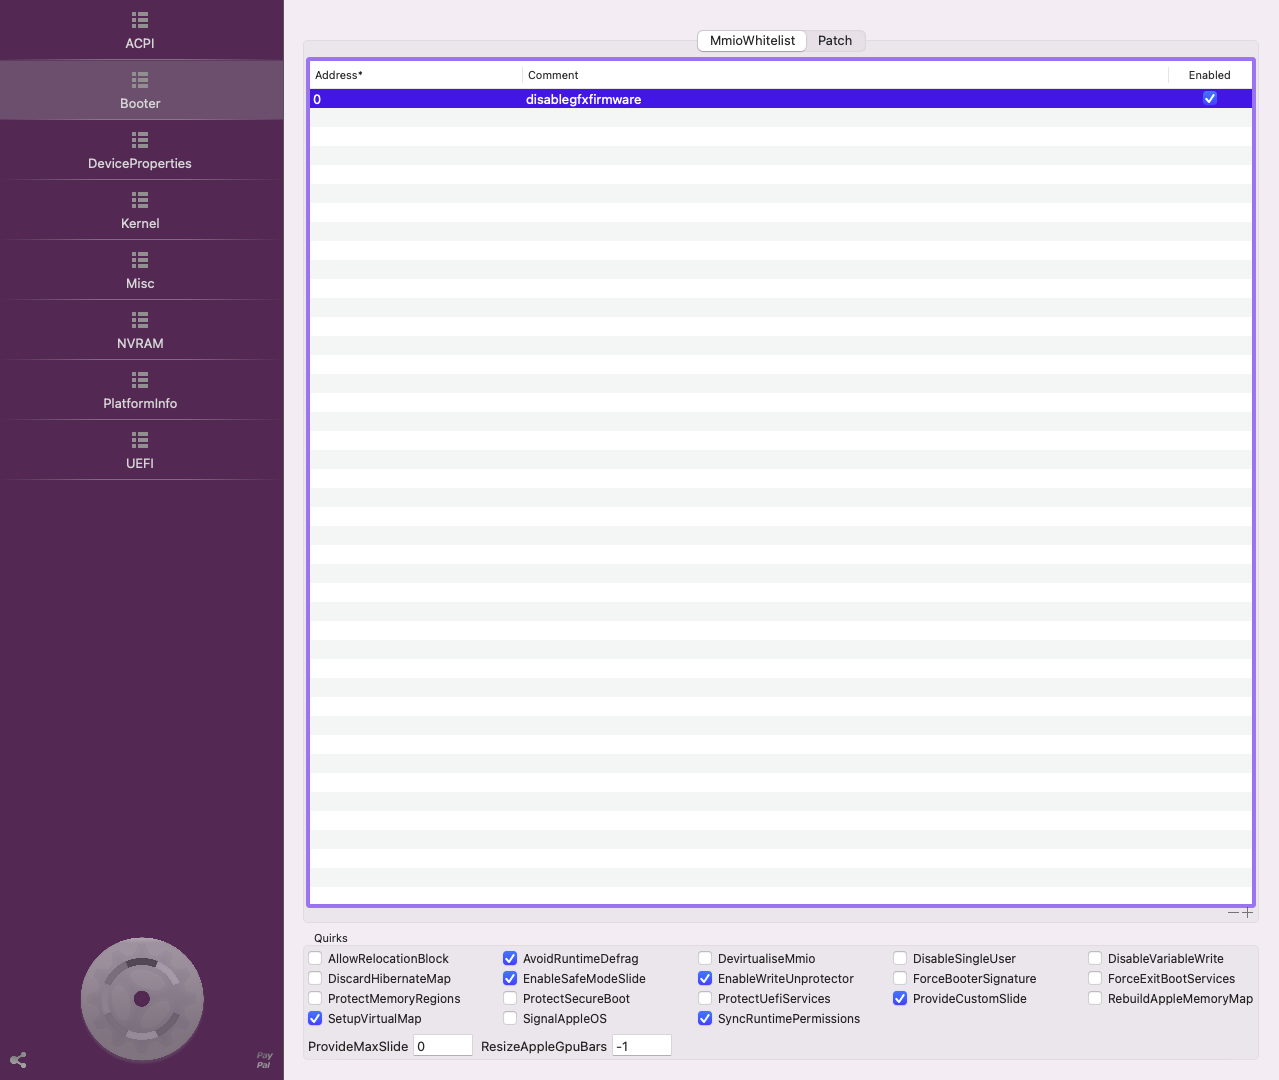Go to the Kernel section

pyautogui.click(x=140, y=210)
